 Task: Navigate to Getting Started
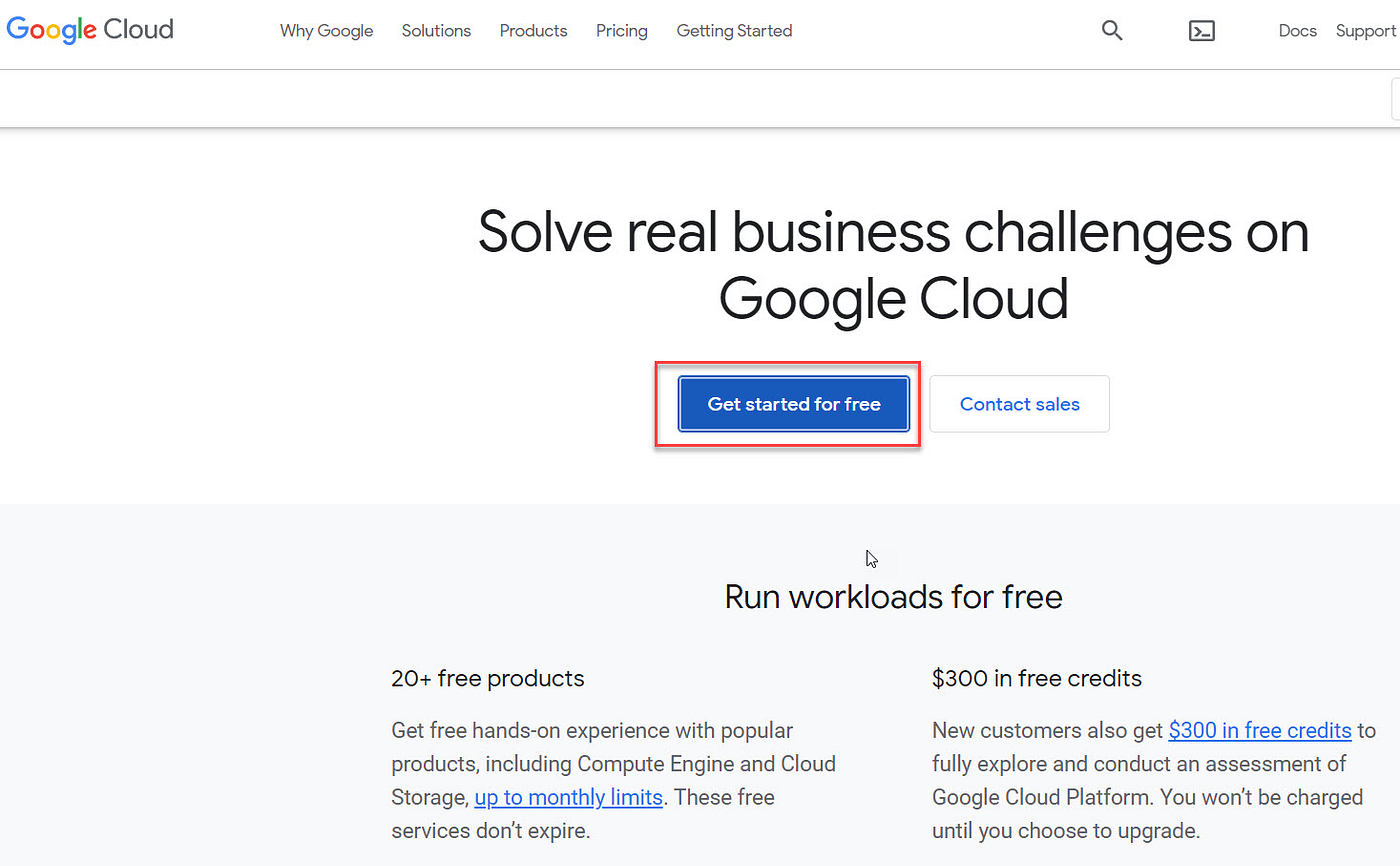[734, 31]
